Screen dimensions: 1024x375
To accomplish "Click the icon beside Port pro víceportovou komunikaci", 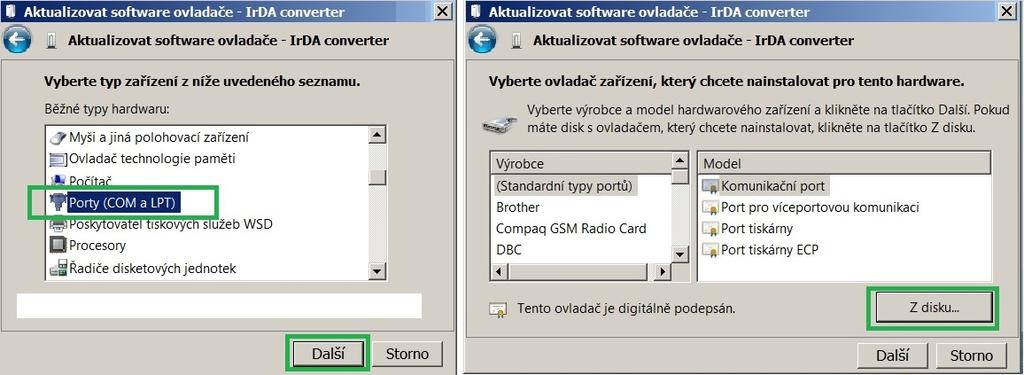I will (x=710, y=208).
